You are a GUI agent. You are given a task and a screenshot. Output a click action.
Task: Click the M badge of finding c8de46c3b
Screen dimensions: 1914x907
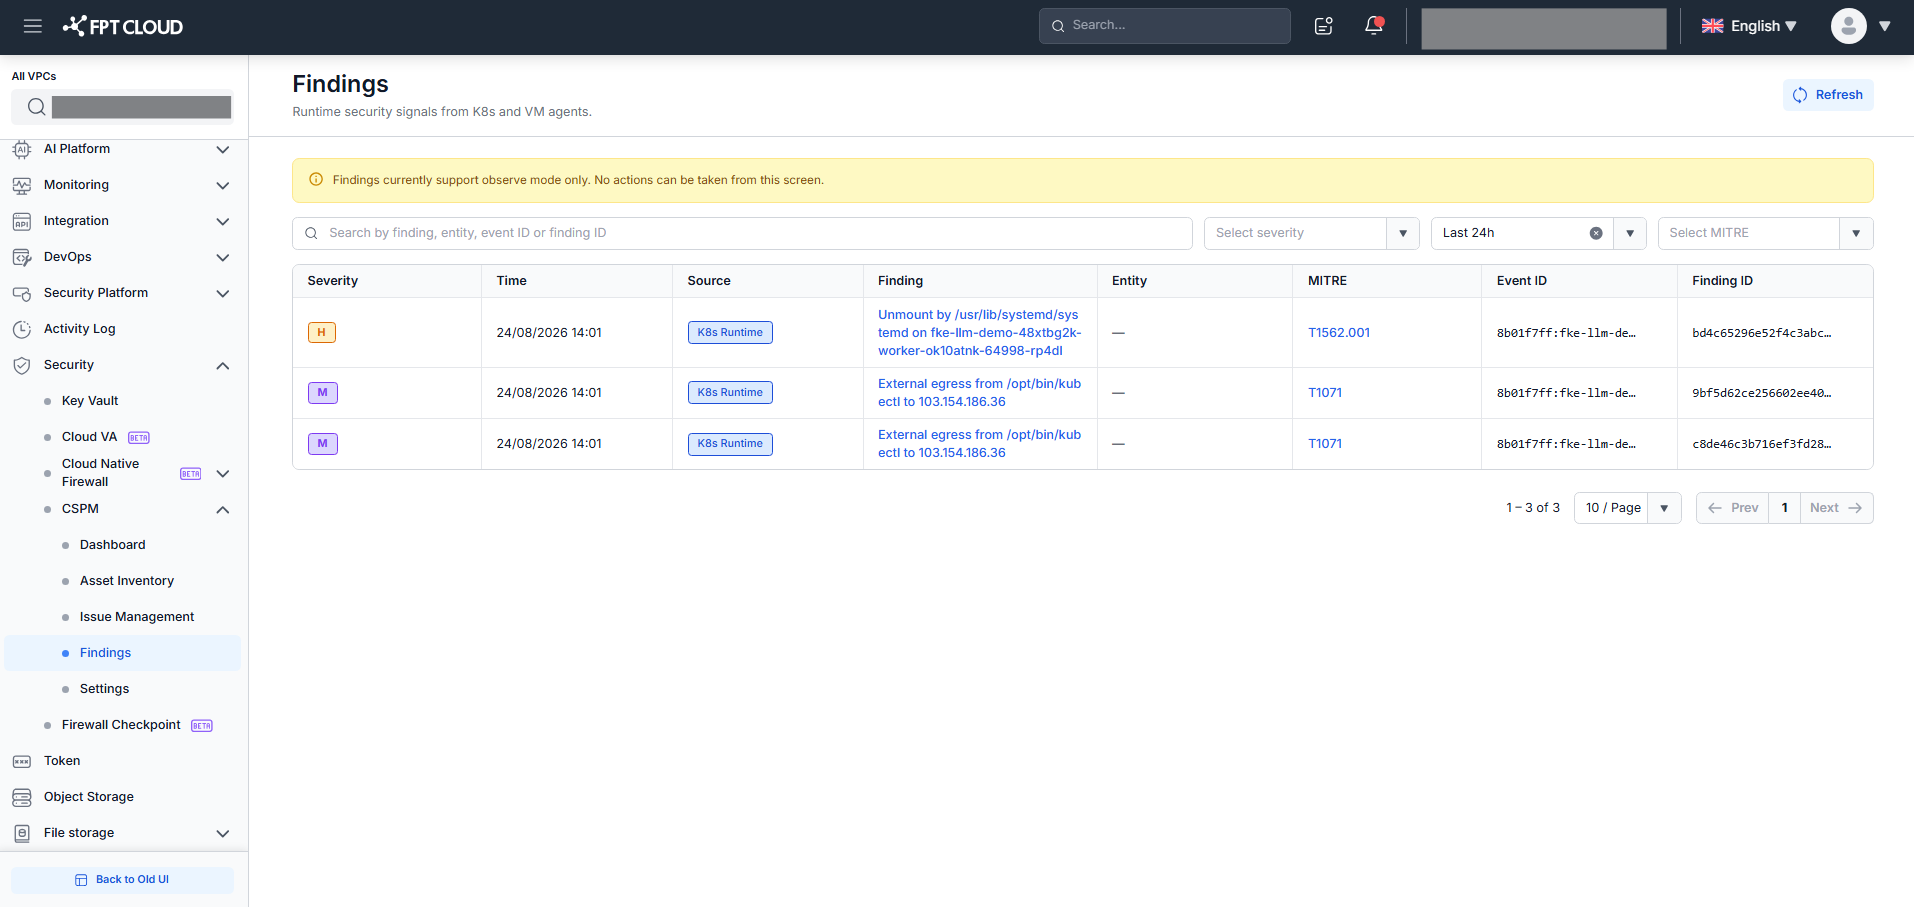coord(322,444)
